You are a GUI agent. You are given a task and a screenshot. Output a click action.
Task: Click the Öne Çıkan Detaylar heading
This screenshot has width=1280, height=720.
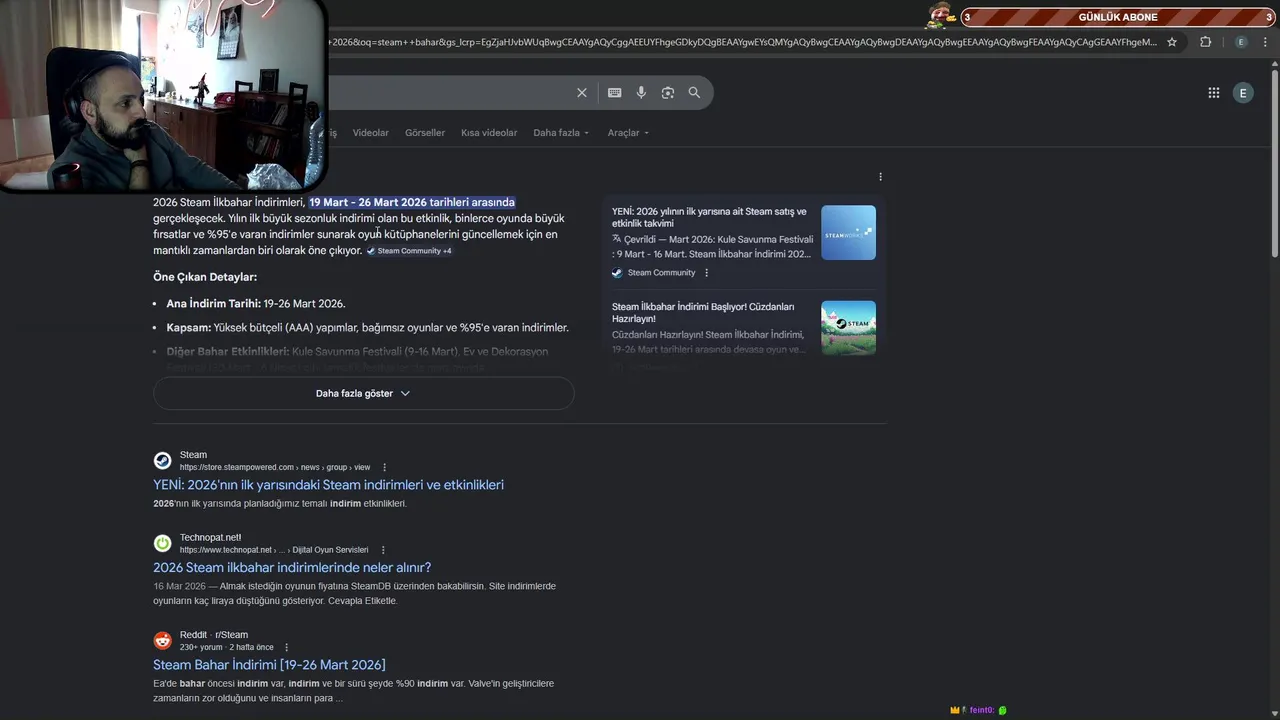(x=205, y=277)
